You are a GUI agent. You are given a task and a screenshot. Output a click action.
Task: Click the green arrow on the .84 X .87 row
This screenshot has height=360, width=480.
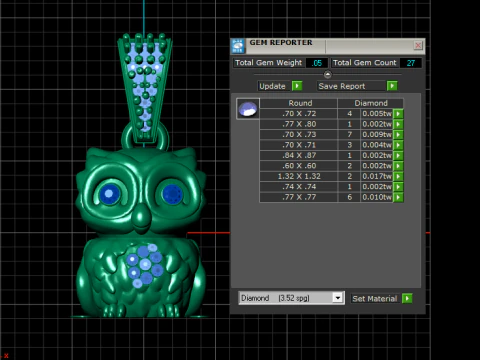[x=398, y=155]
